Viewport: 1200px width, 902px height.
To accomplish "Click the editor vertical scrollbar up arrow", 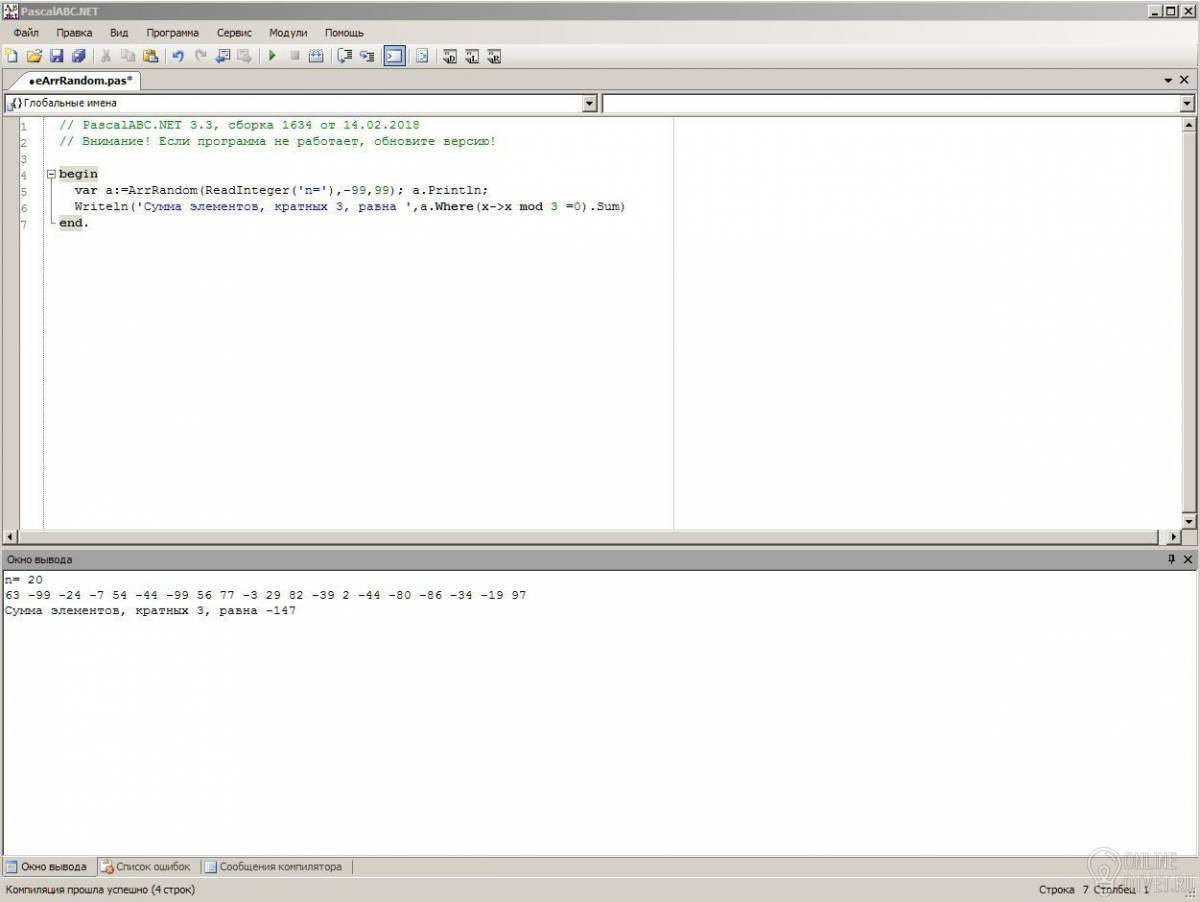I will click(x=1188, y=125).
